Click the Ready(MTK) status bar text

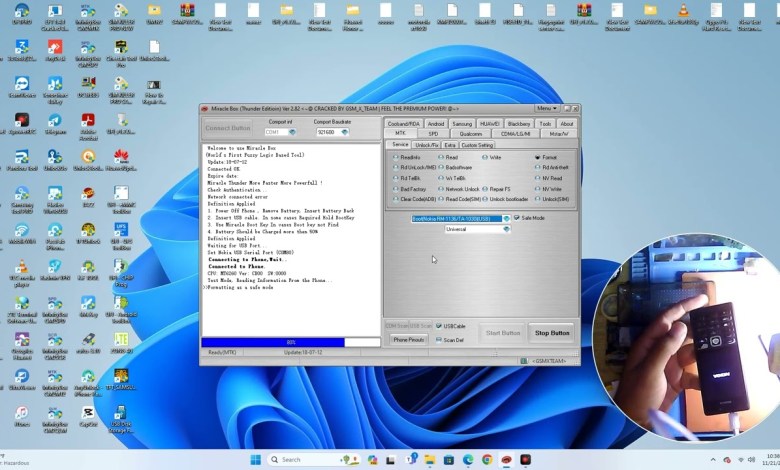222,352
